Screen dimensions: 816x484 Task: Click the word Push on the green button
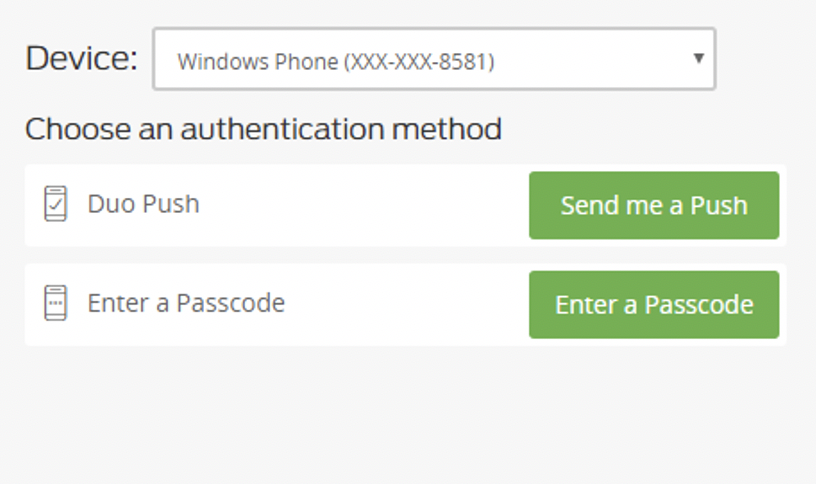click(x=719, y=206)
